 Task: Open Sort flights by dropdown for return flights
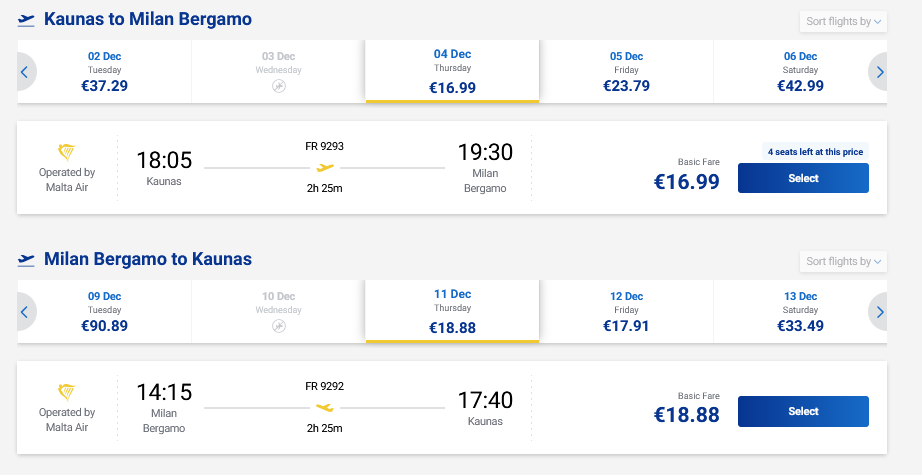(843, 261)
